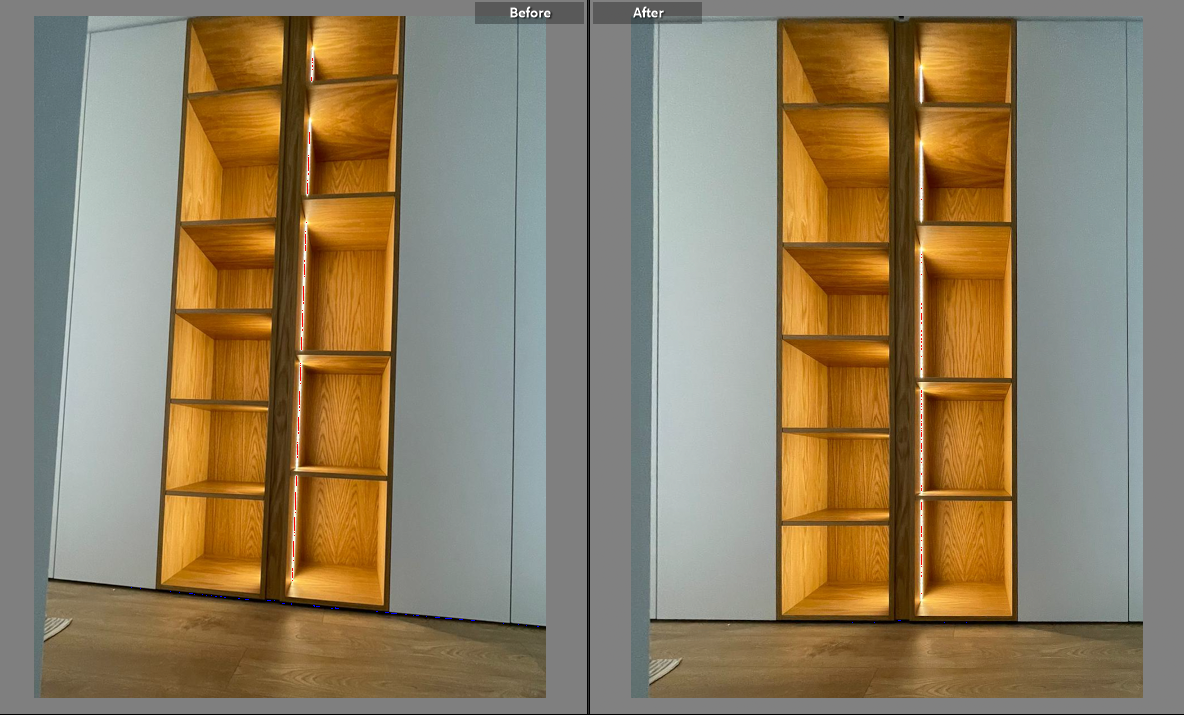Click the rug corner in After image
Viewport: 1184px width, 715px height.
pyautogui.click(x=665, y=668)
